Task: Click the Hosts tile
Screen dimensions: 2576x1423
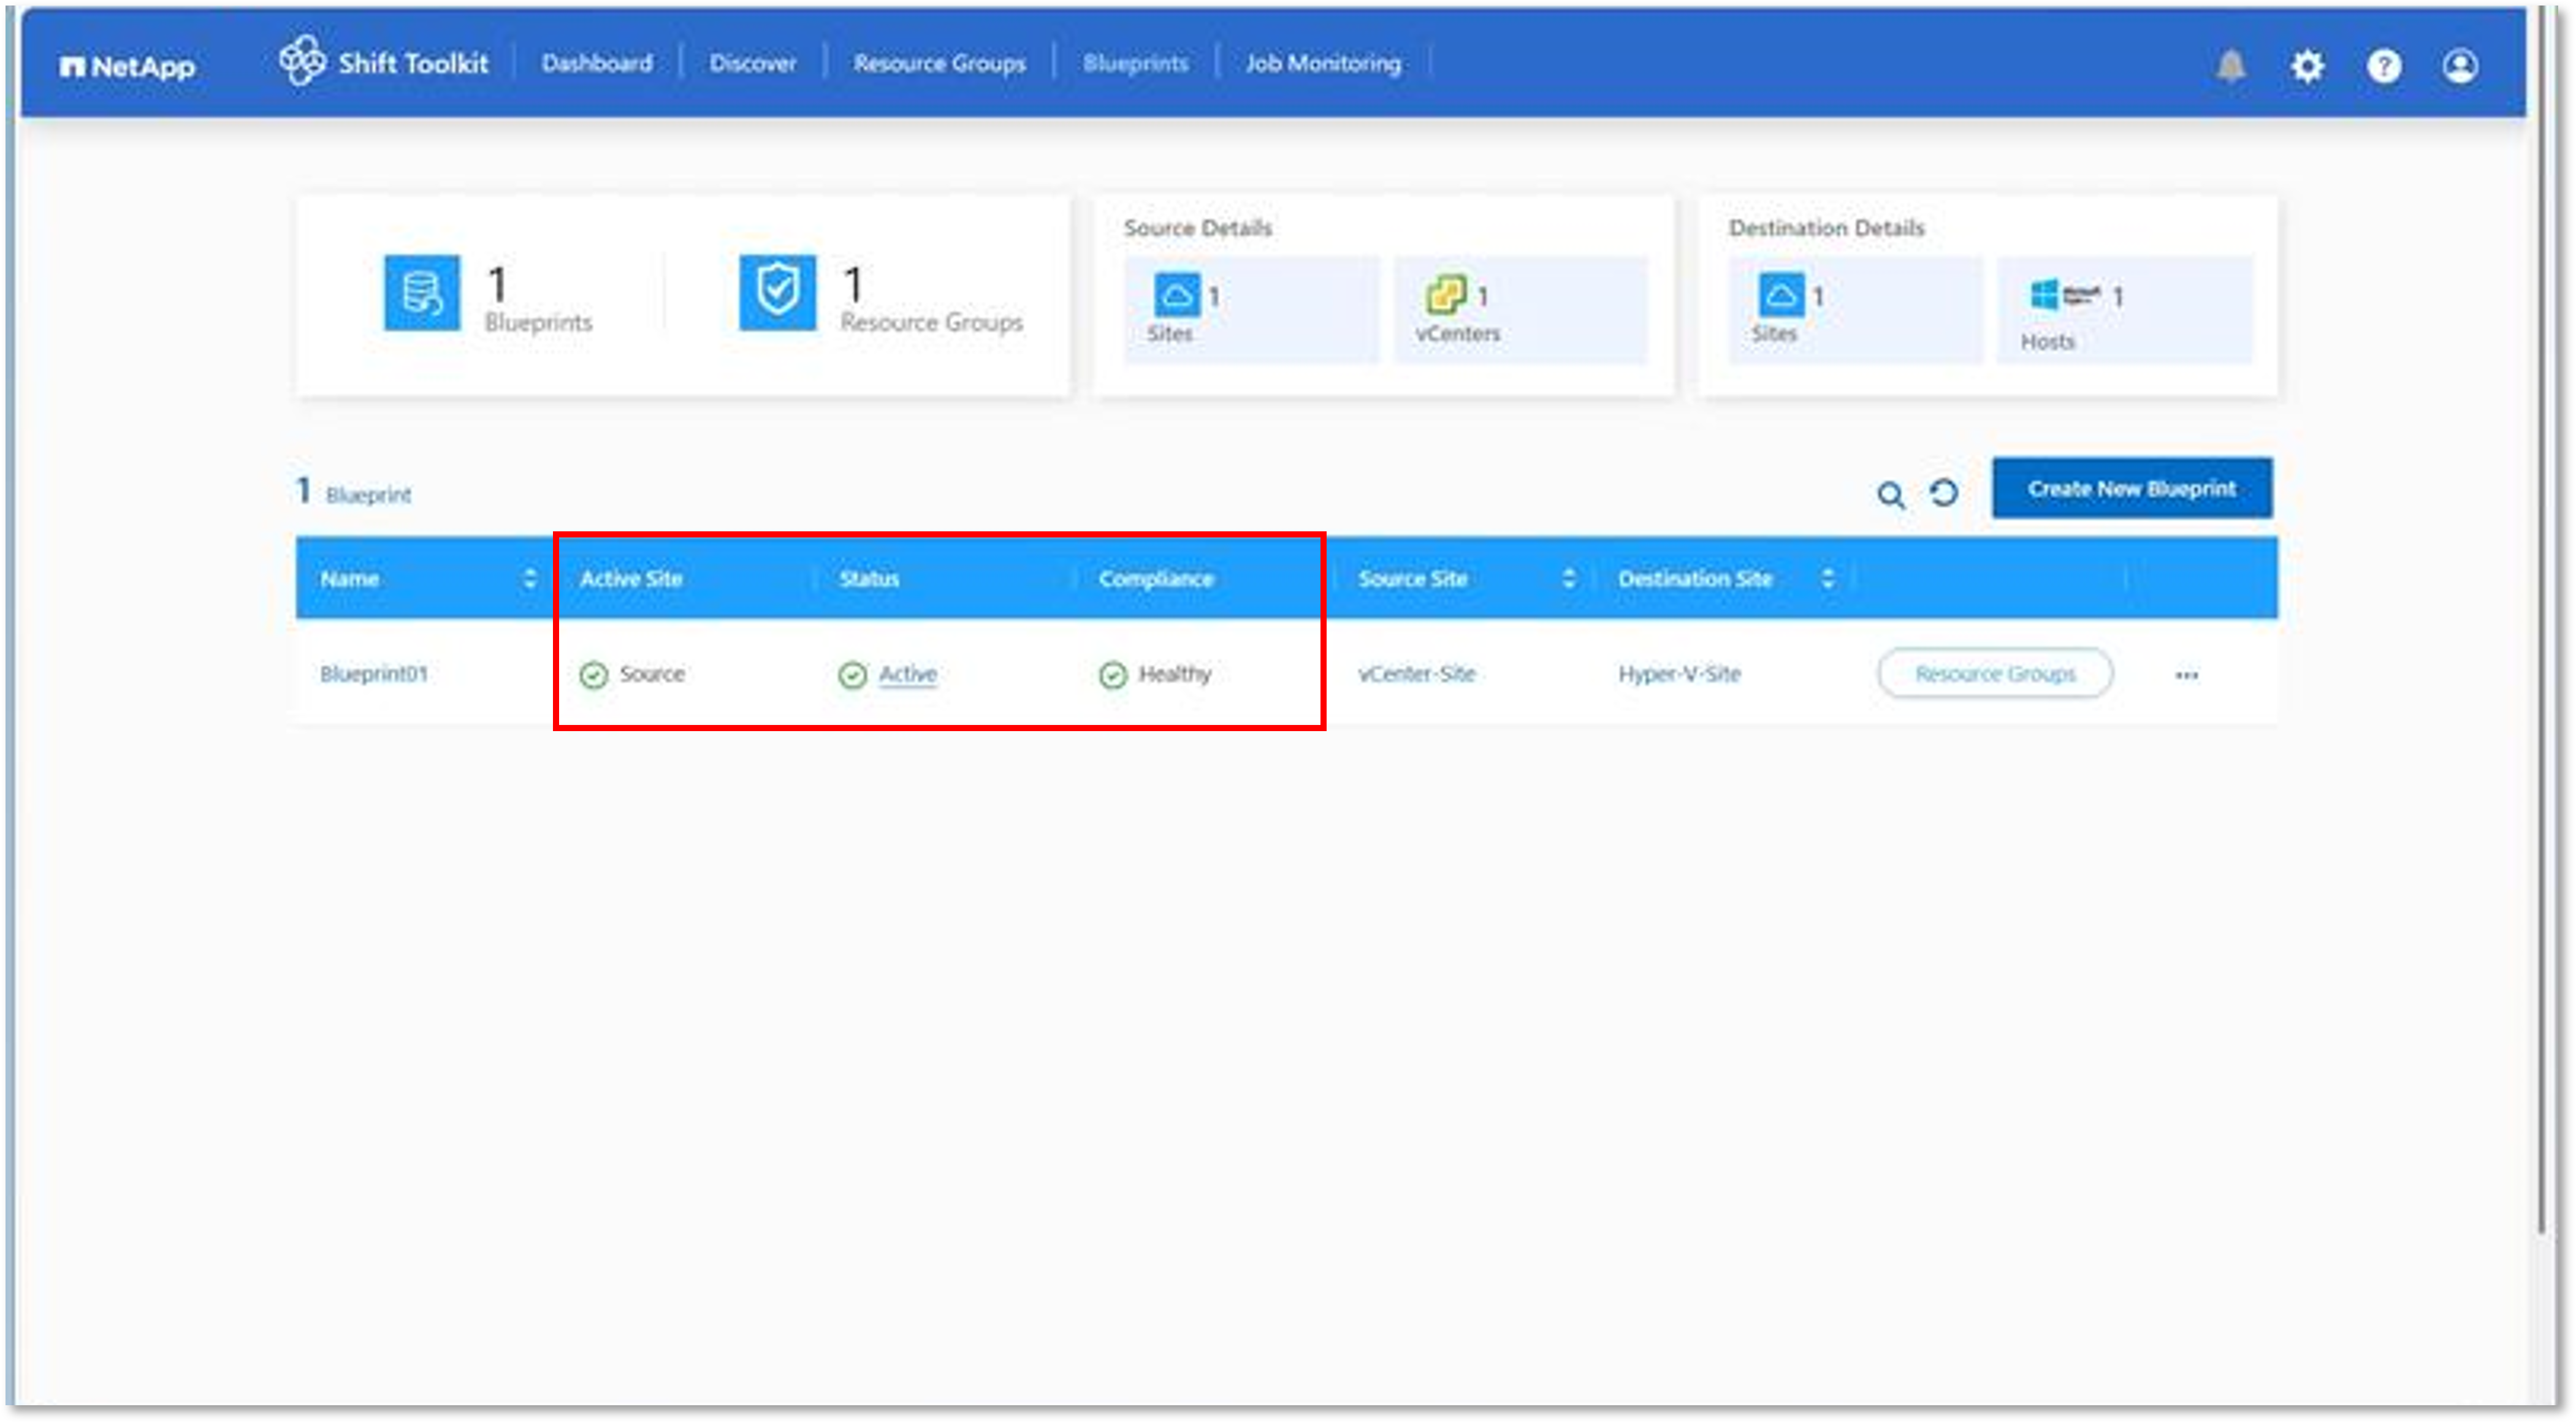Action: coord(2125,309)
